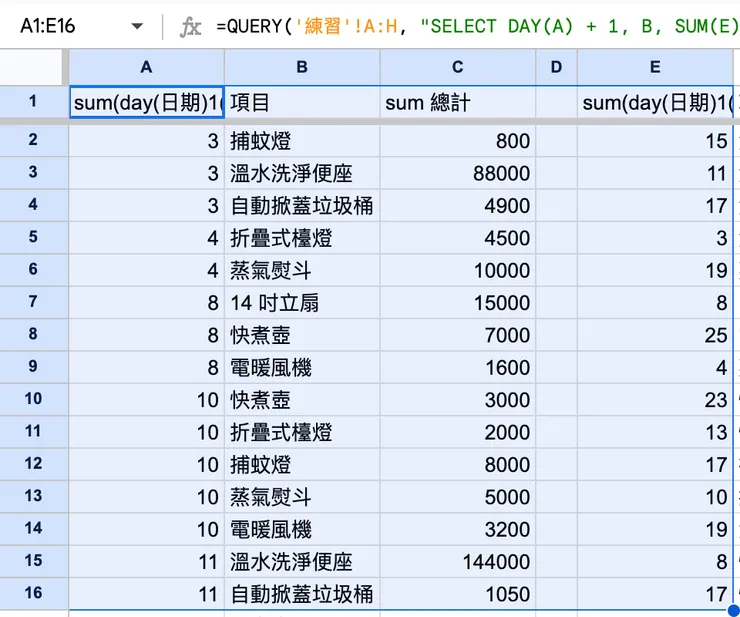Select row 2 header

[33, 140]
